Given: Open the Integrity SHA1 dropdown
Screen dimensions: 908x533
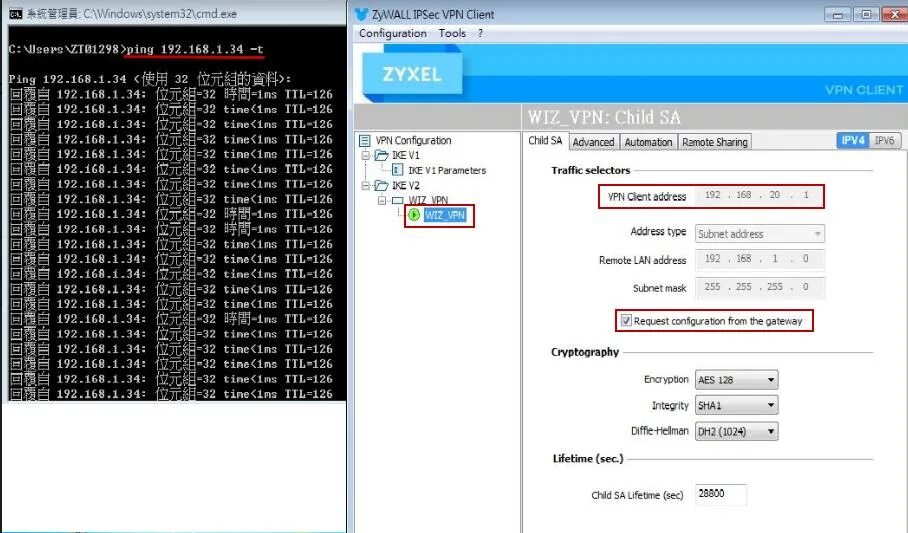Looking at the screenshot, I should (x=736, y=406).
